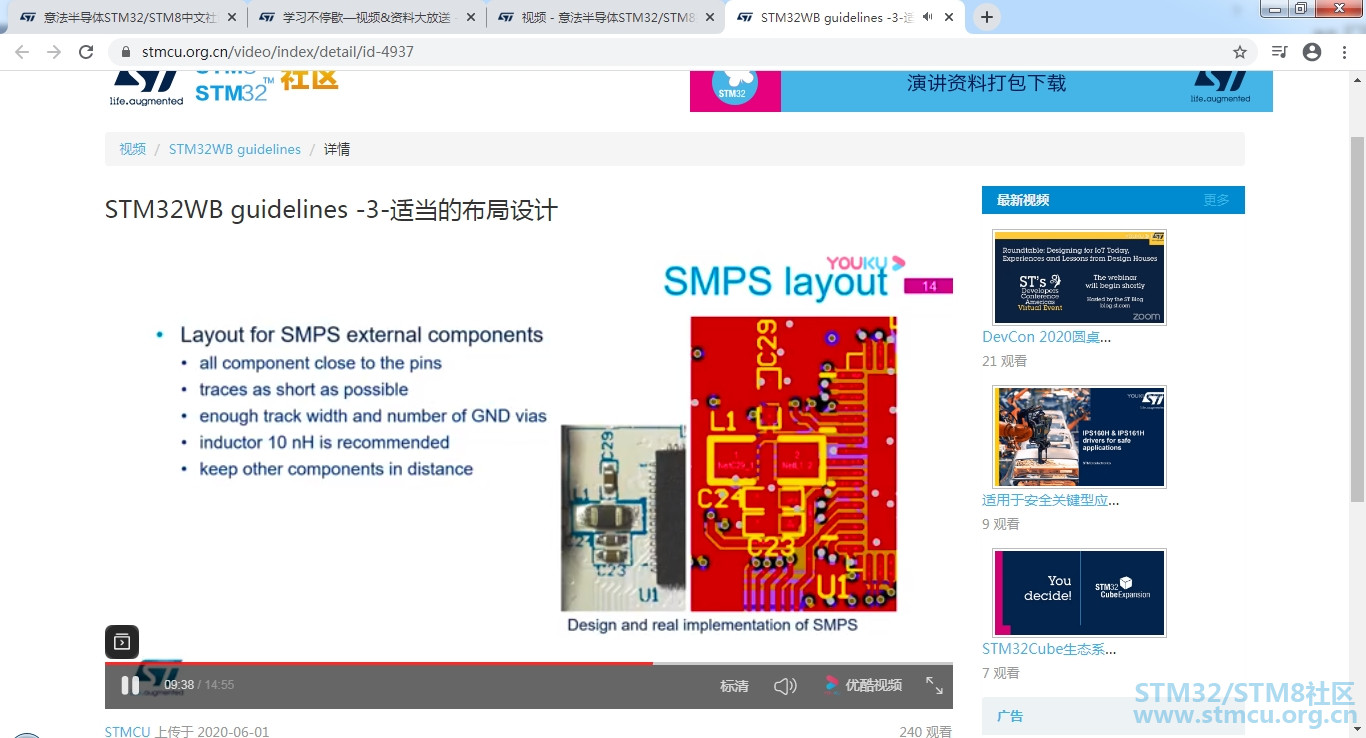Click the 优酷视频 logo in the player
Screen dimensions: 1366x738
[863, 685]
